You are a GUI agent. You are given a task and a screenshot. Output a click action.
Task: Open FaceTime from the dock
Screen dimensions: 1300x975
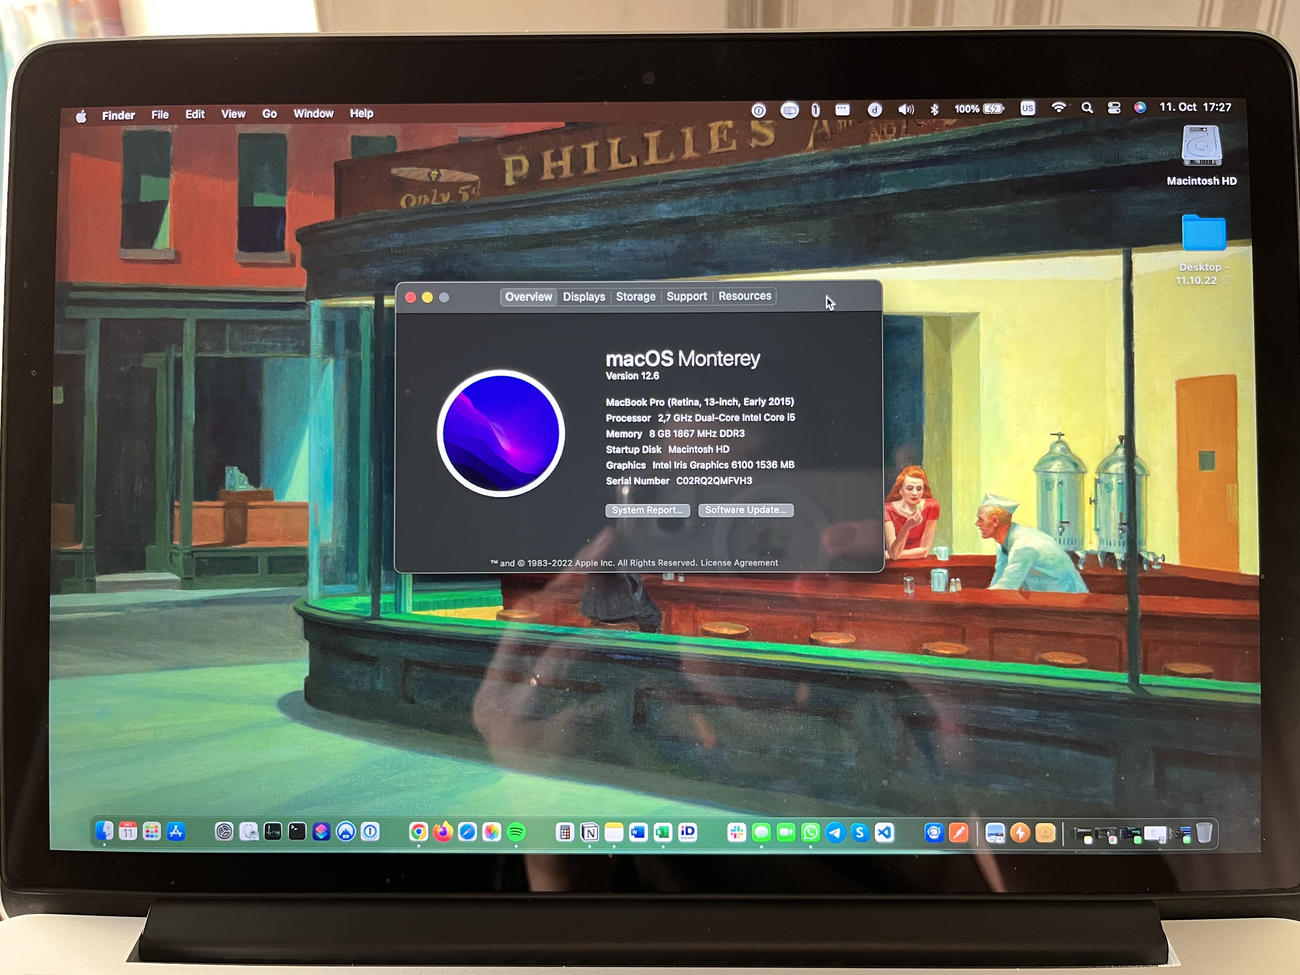[786, 832]
